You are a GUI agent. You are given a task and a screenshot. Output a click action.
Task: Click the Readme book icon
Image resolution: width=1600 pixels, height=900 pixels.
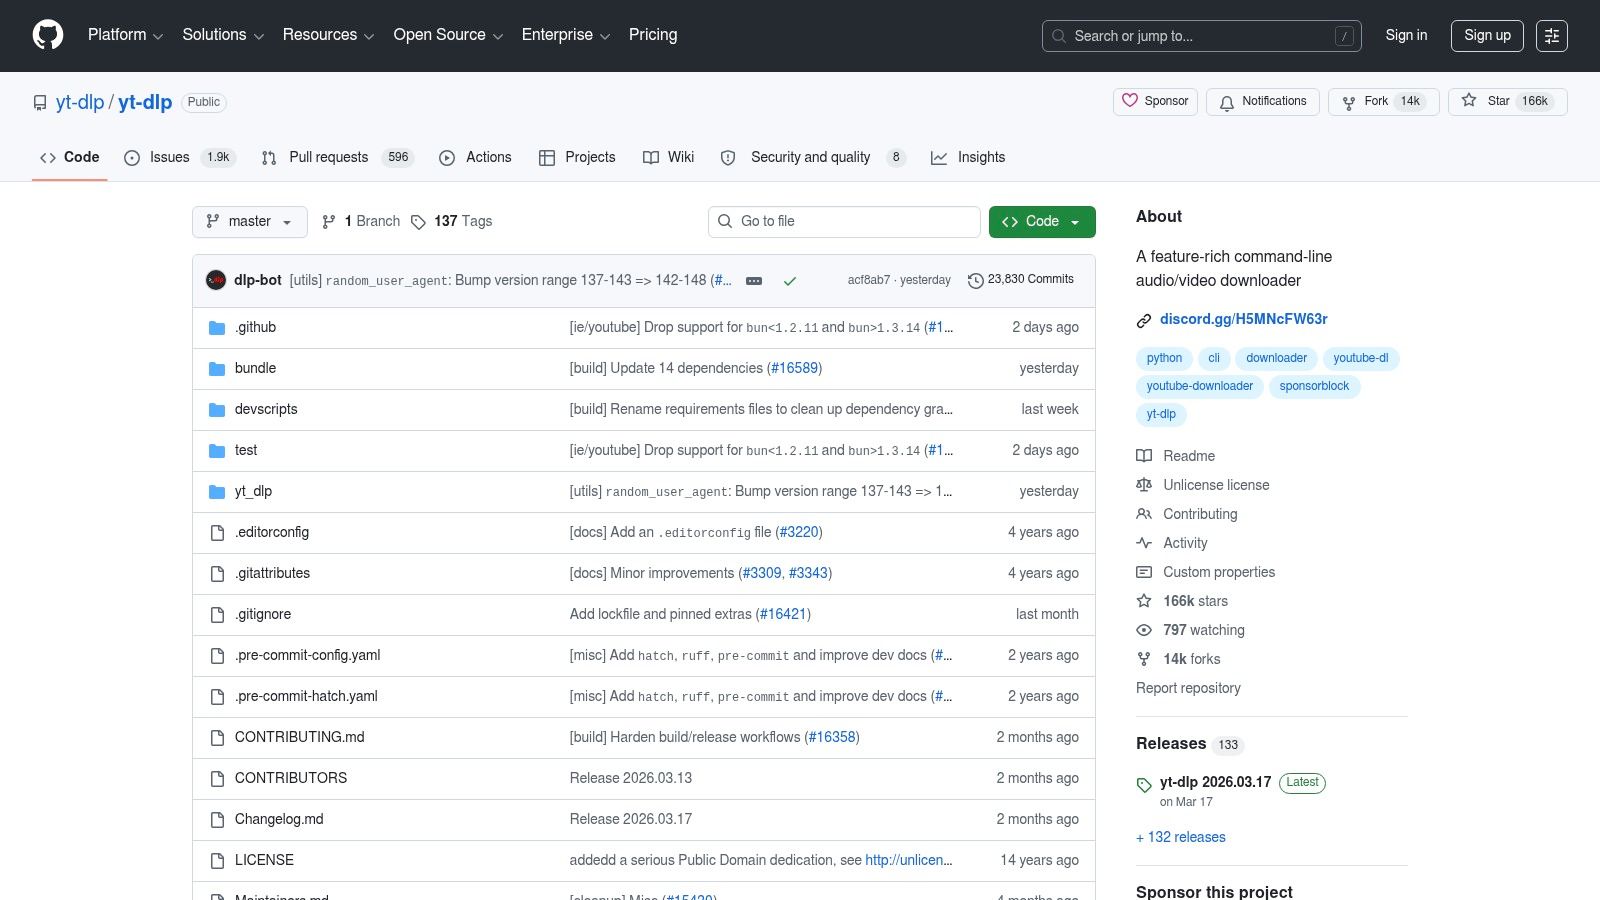(x=1144, y=456)
